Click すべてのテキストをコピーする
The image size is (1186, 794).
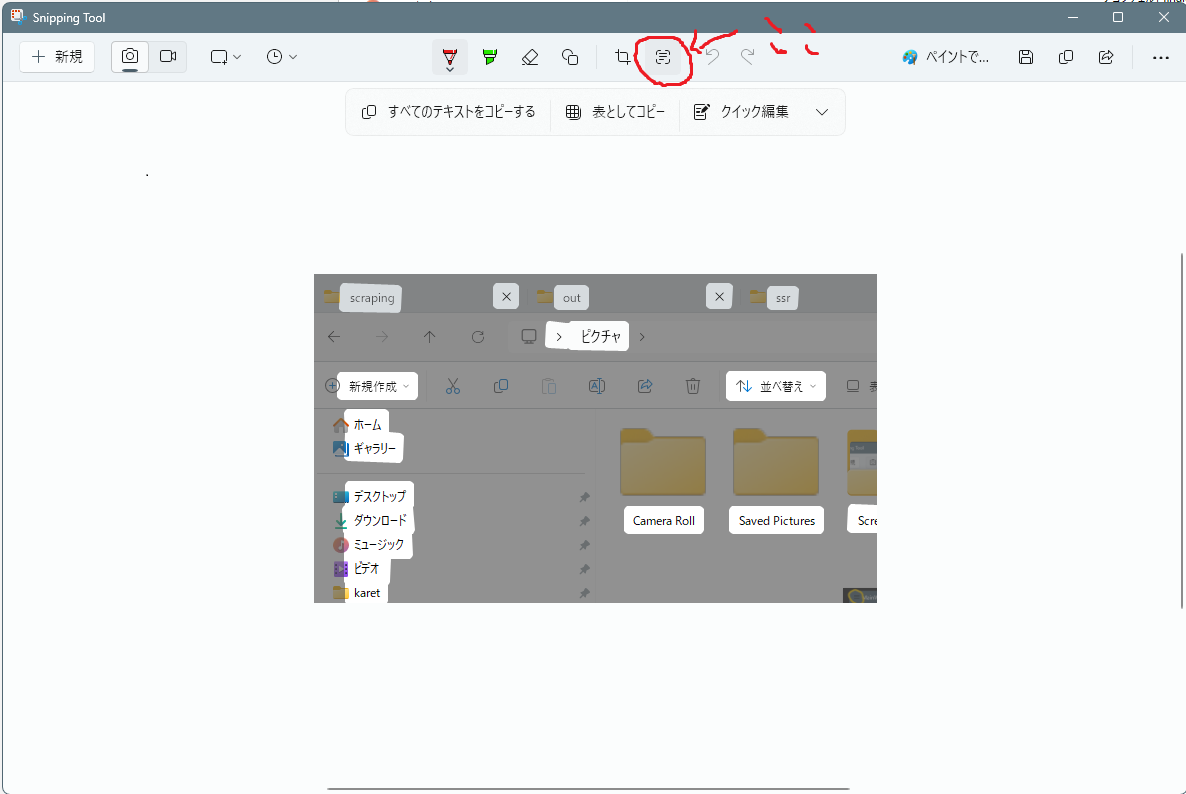point(449,112)
